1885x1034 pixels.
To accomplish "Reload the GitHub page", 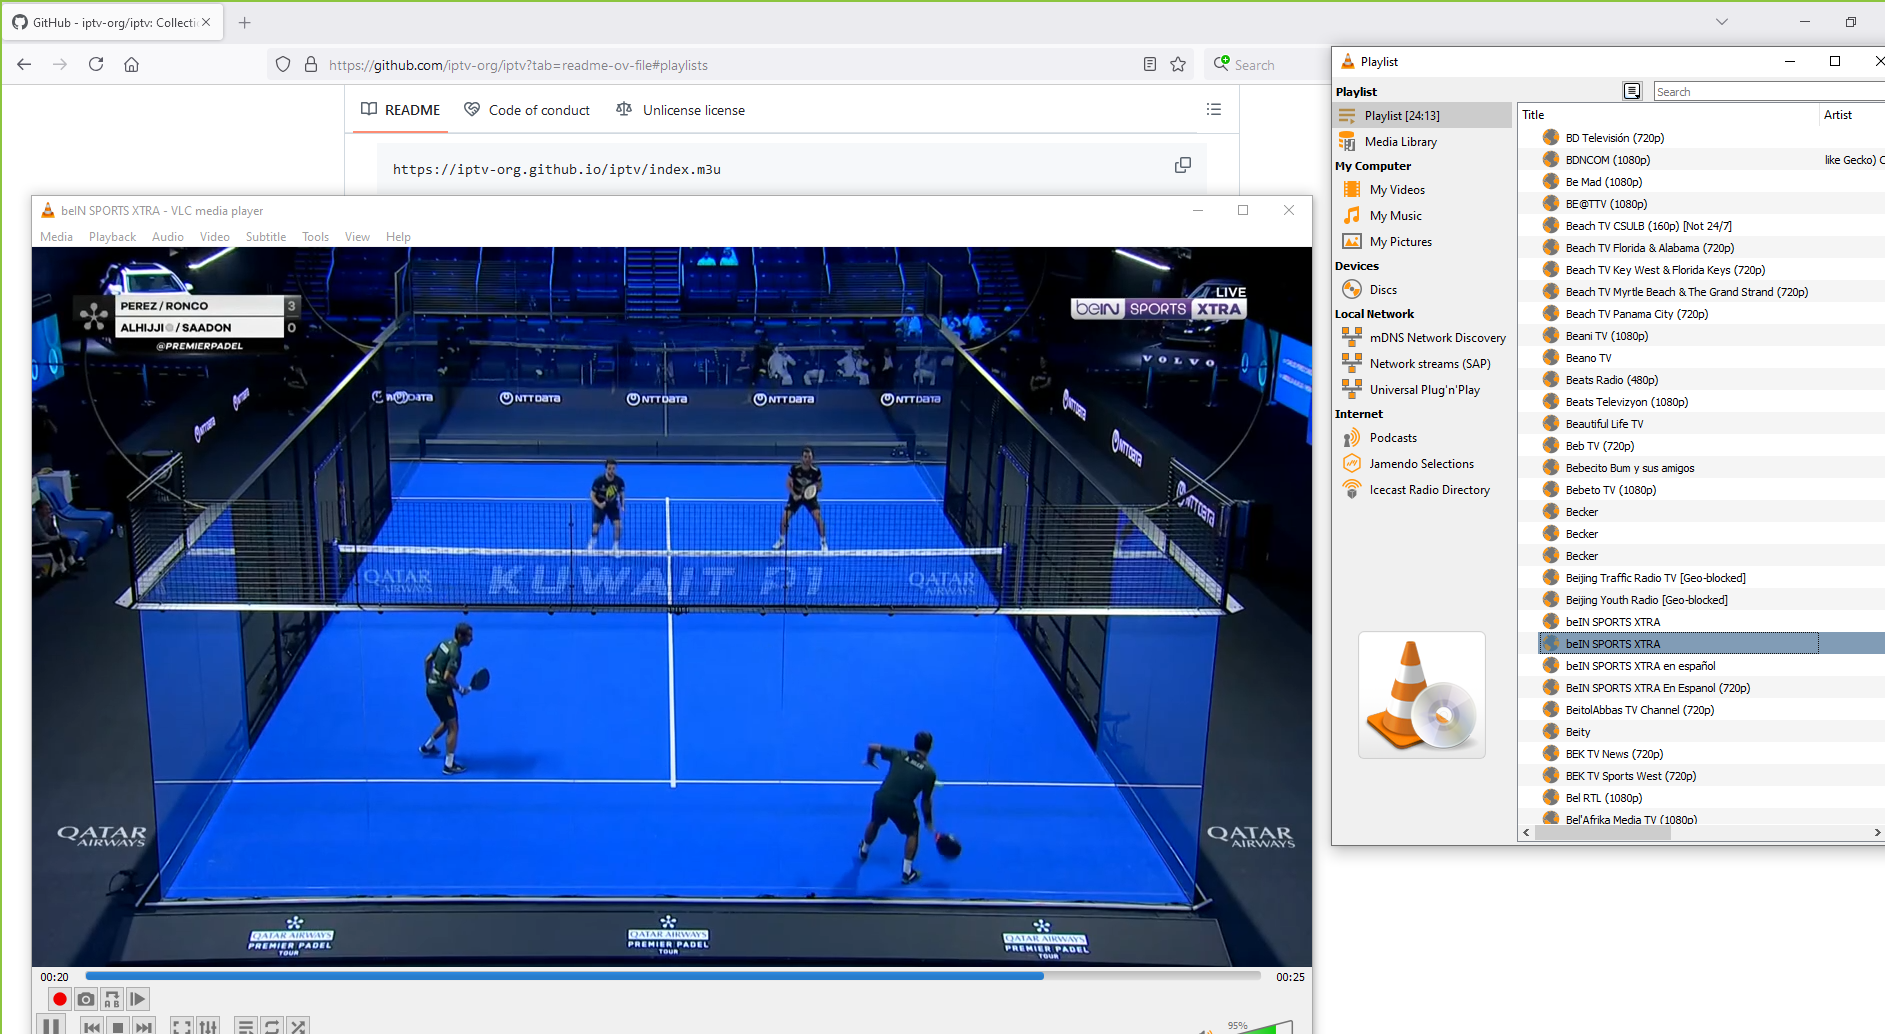I will (96, 64).
